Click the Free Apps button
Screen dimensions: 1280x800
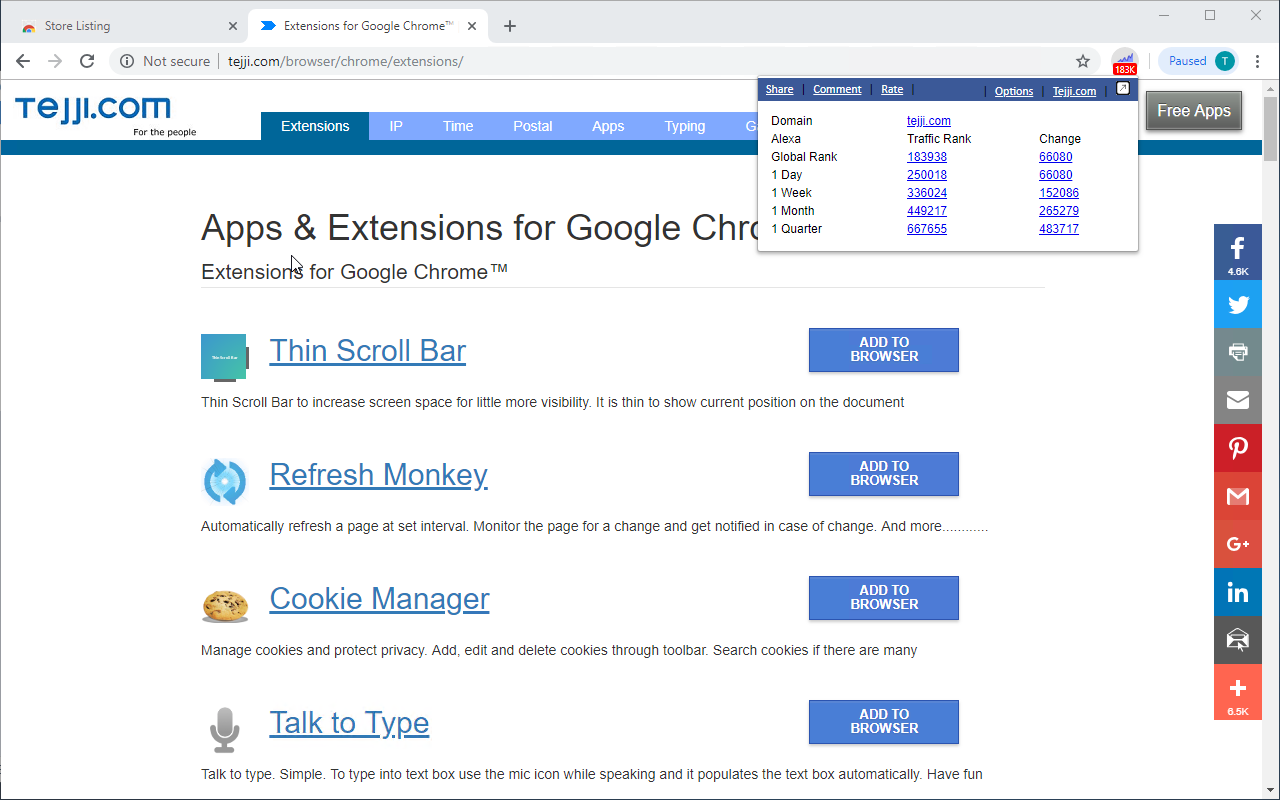point(1194,111)
